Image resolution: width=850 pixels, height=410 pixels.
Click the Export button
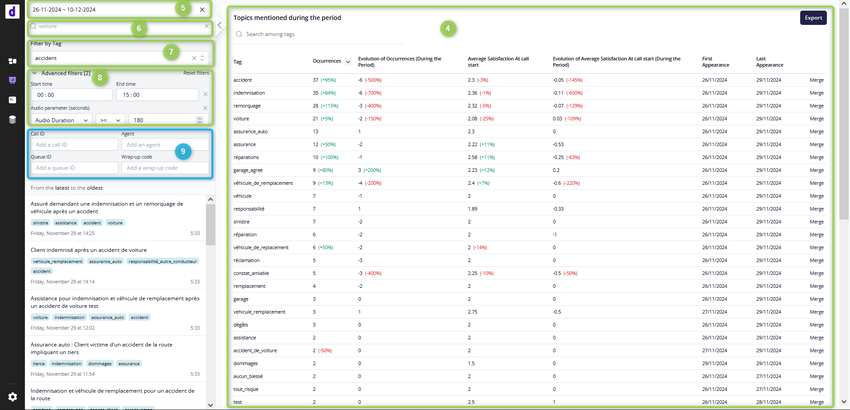(813, 18)
